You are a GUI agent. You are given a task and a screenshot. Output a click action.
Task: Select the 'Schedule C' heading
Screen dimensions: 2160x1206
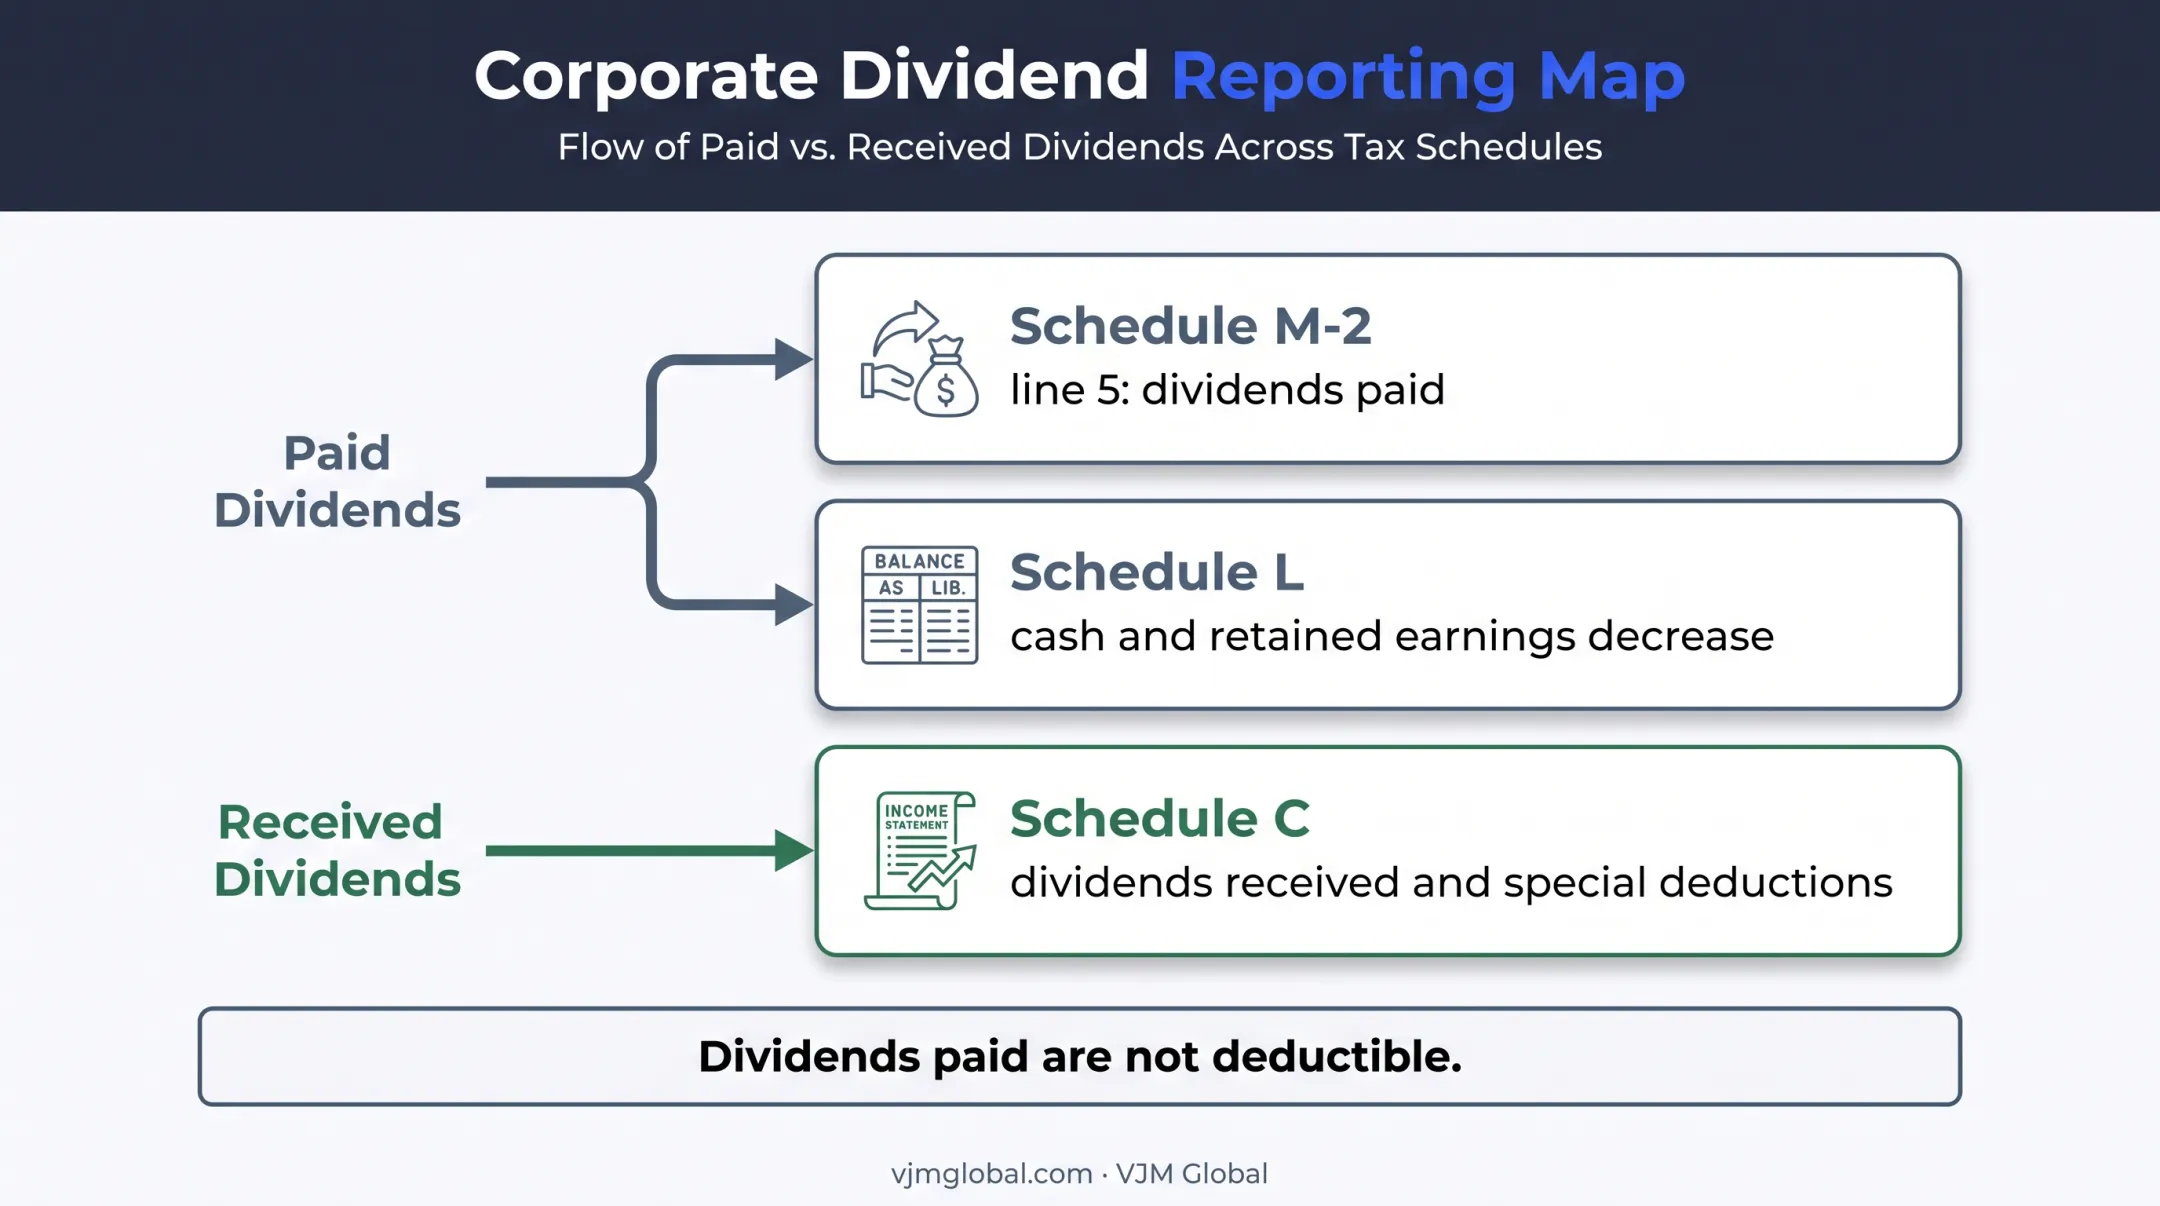[x=1160, y=818]
